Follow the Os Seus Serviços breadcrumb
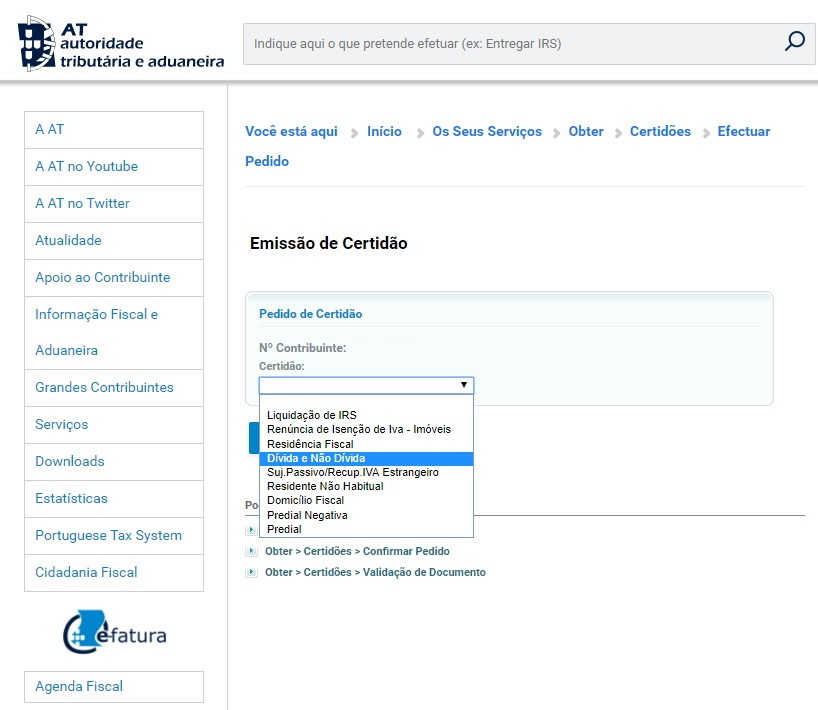The height and width of the screenshot is (710, 818). click(x=487, y=131)
